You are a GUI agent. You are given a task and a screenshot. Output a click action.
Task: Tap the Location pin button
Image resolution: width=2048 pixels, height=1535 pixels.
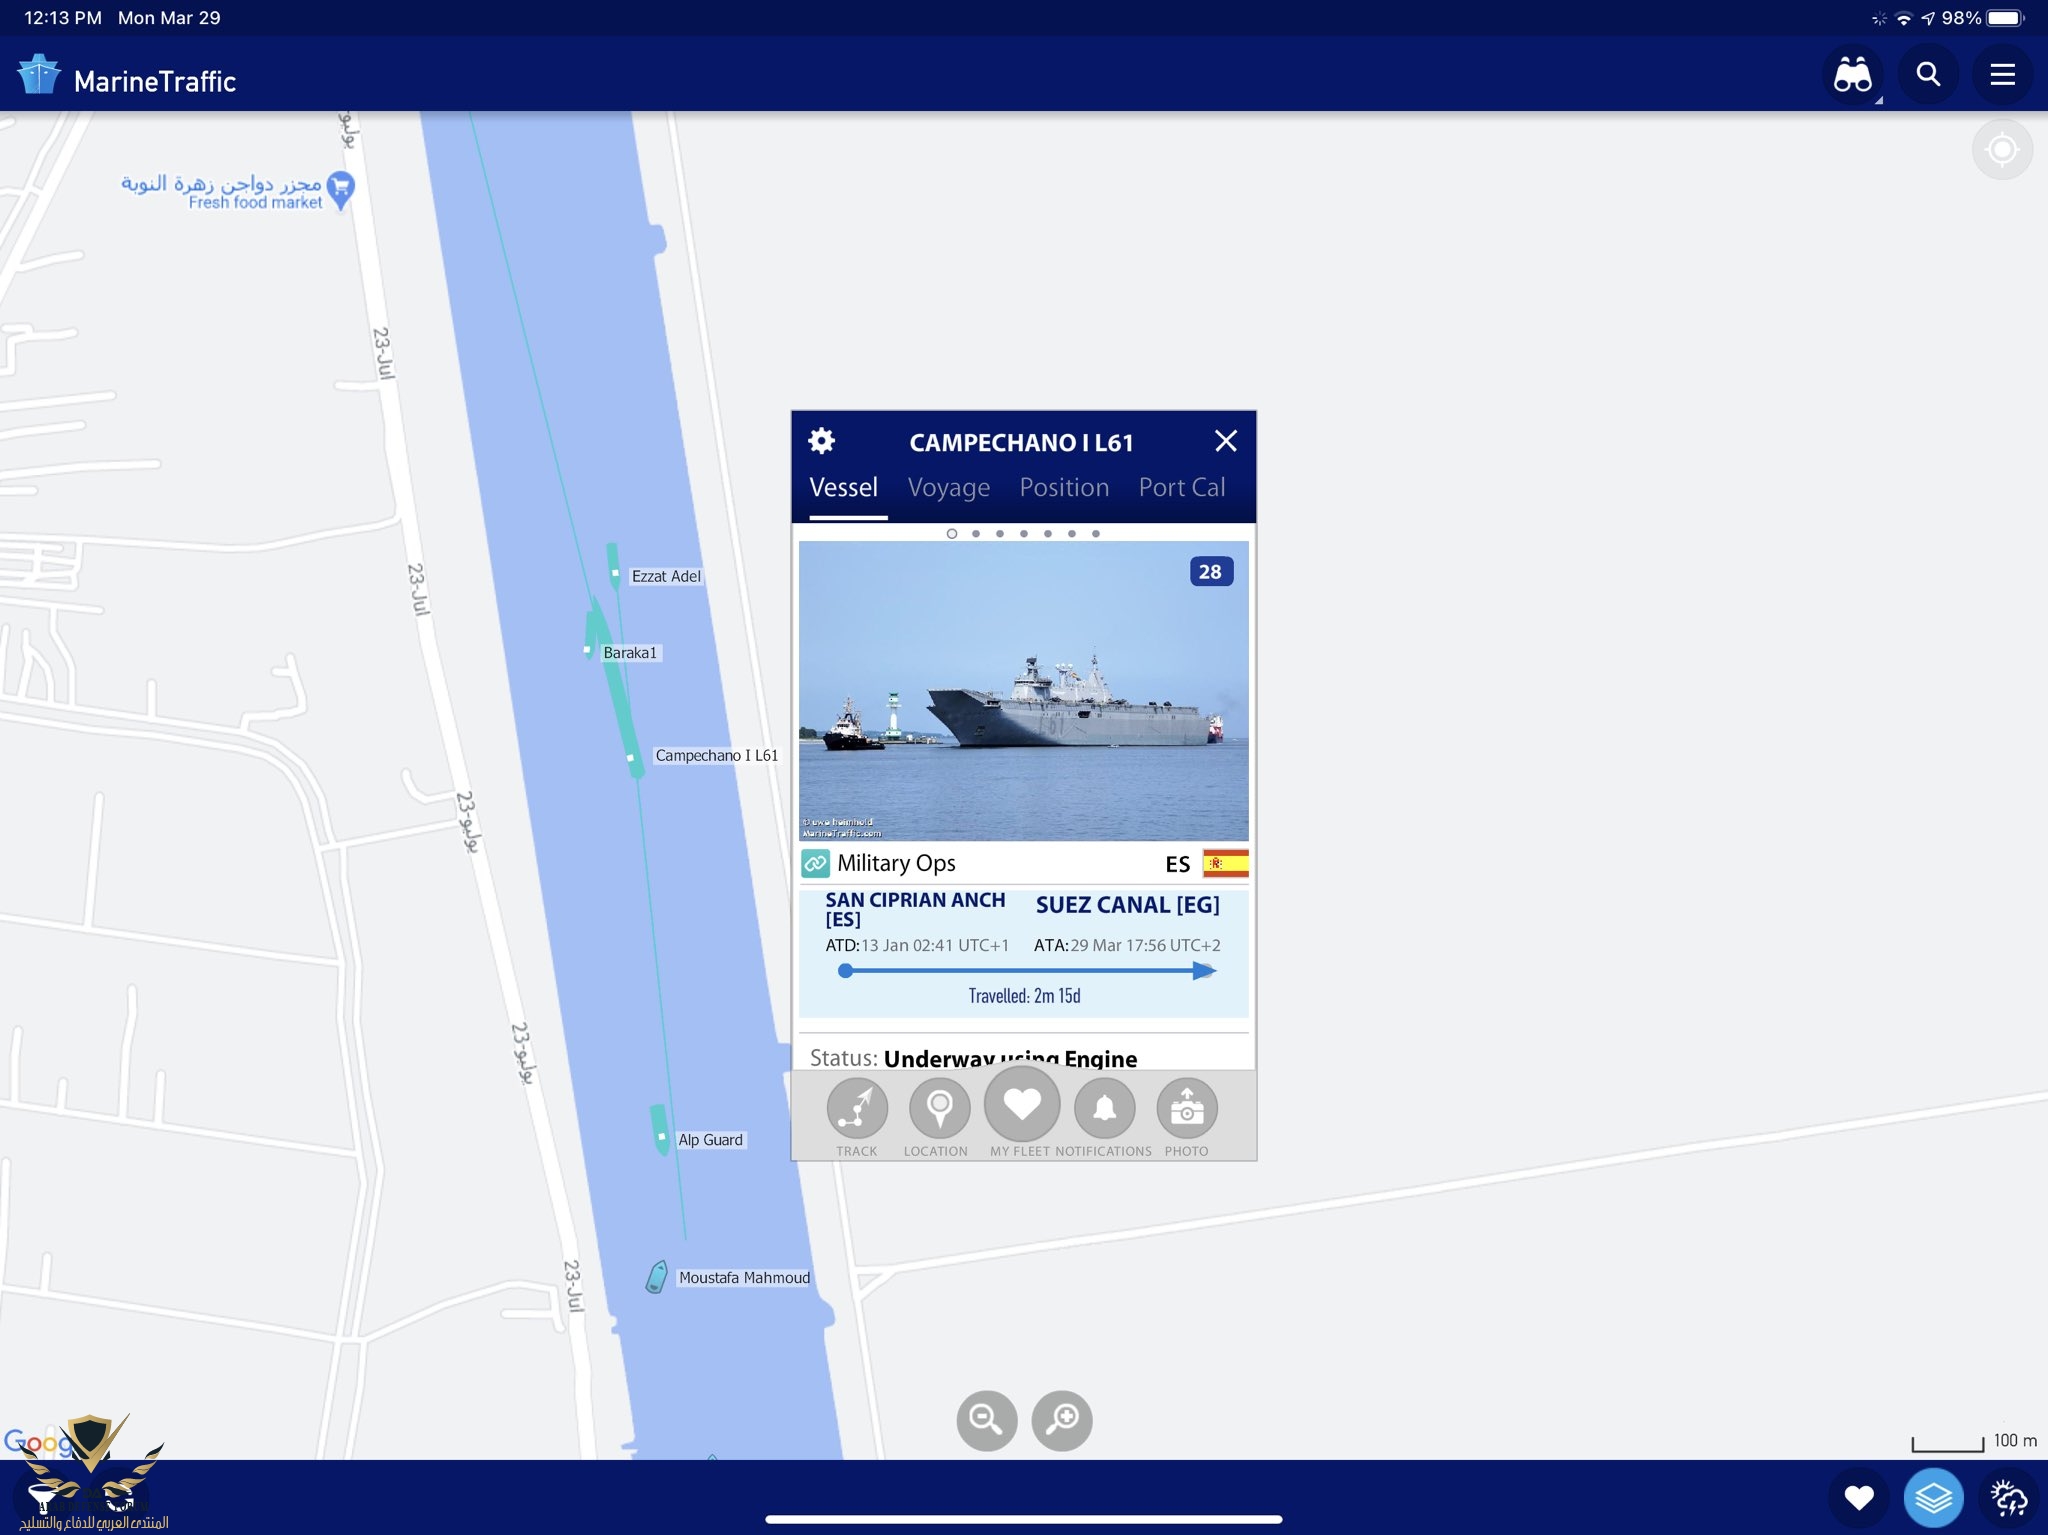(938, 1109)
